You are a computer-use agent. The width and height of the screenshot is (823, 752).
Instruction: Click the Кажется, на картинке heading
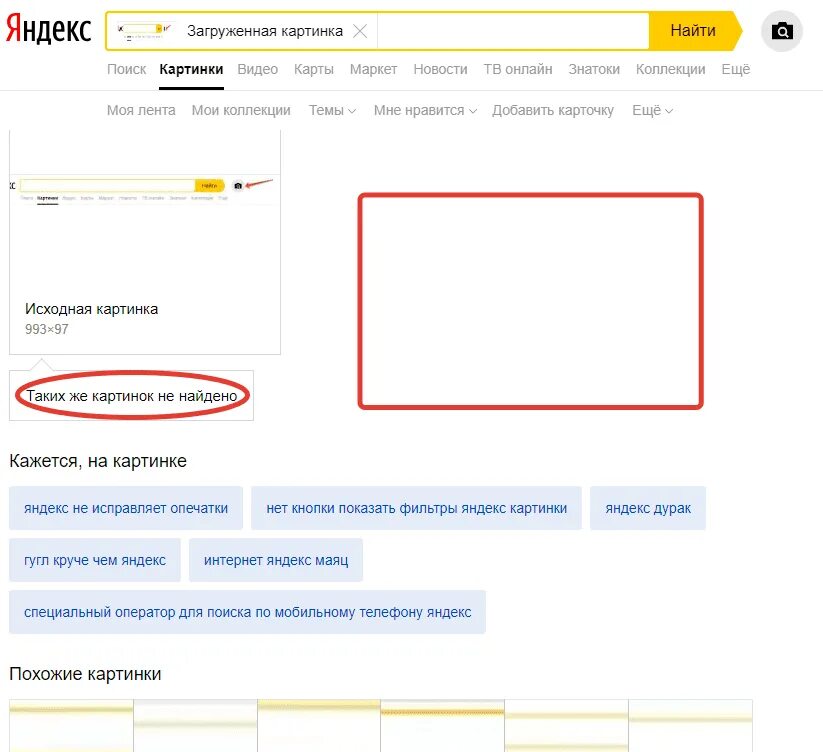[x=98, y=461]
